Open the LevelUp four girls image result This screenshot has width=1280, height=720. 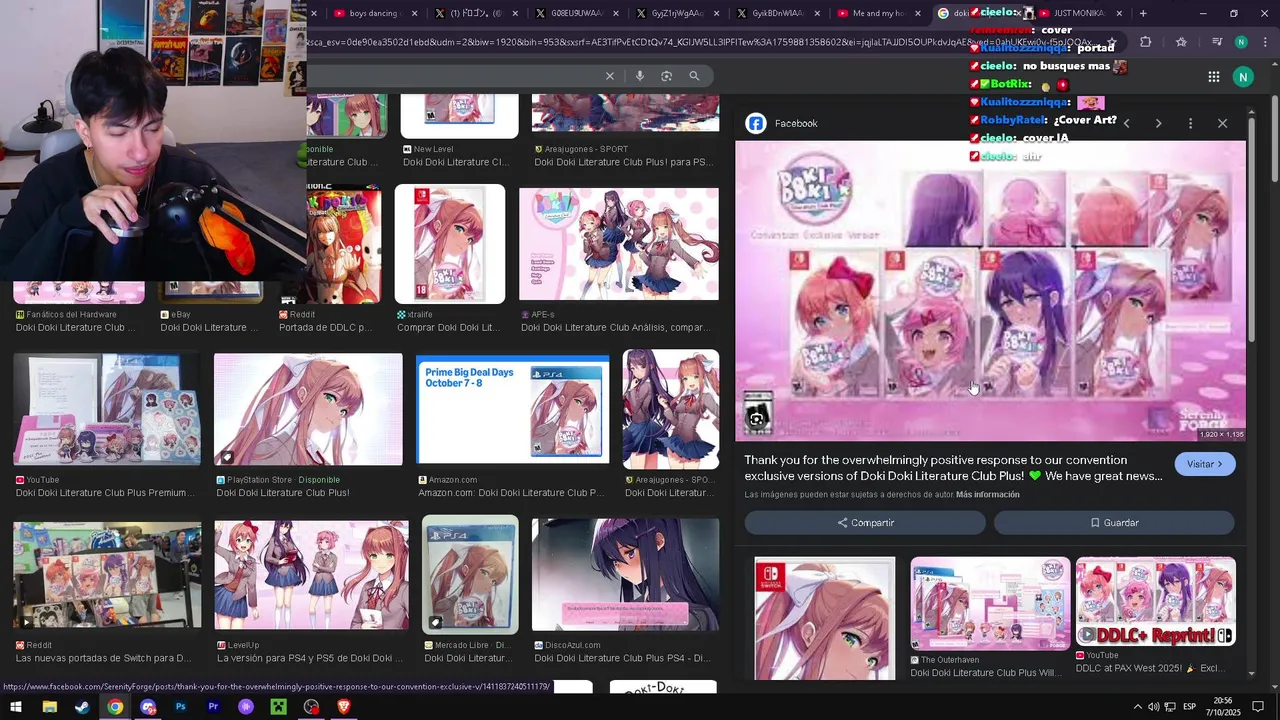(311, 574)
